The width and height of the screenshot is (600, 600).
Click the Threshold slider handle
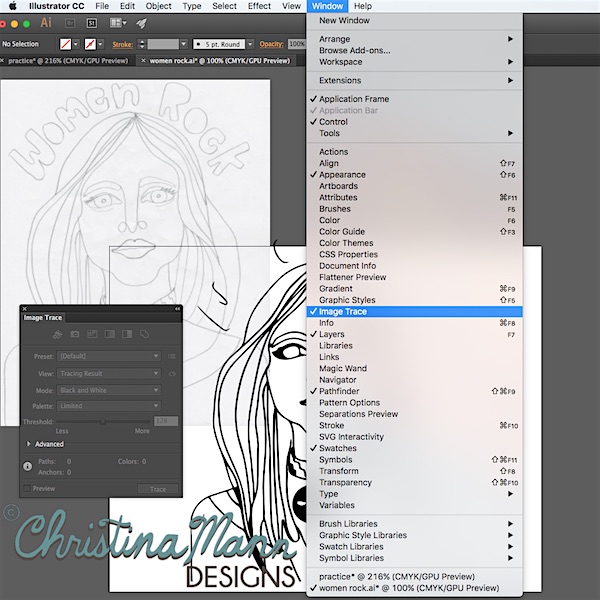point(103,422)
